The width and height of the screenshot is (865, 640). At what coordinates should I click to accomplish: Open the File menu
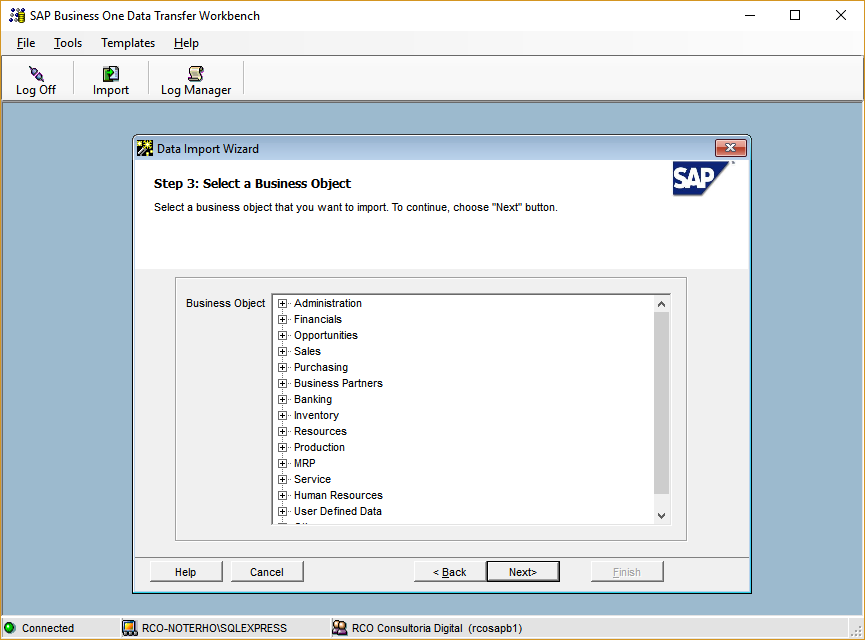26,43
